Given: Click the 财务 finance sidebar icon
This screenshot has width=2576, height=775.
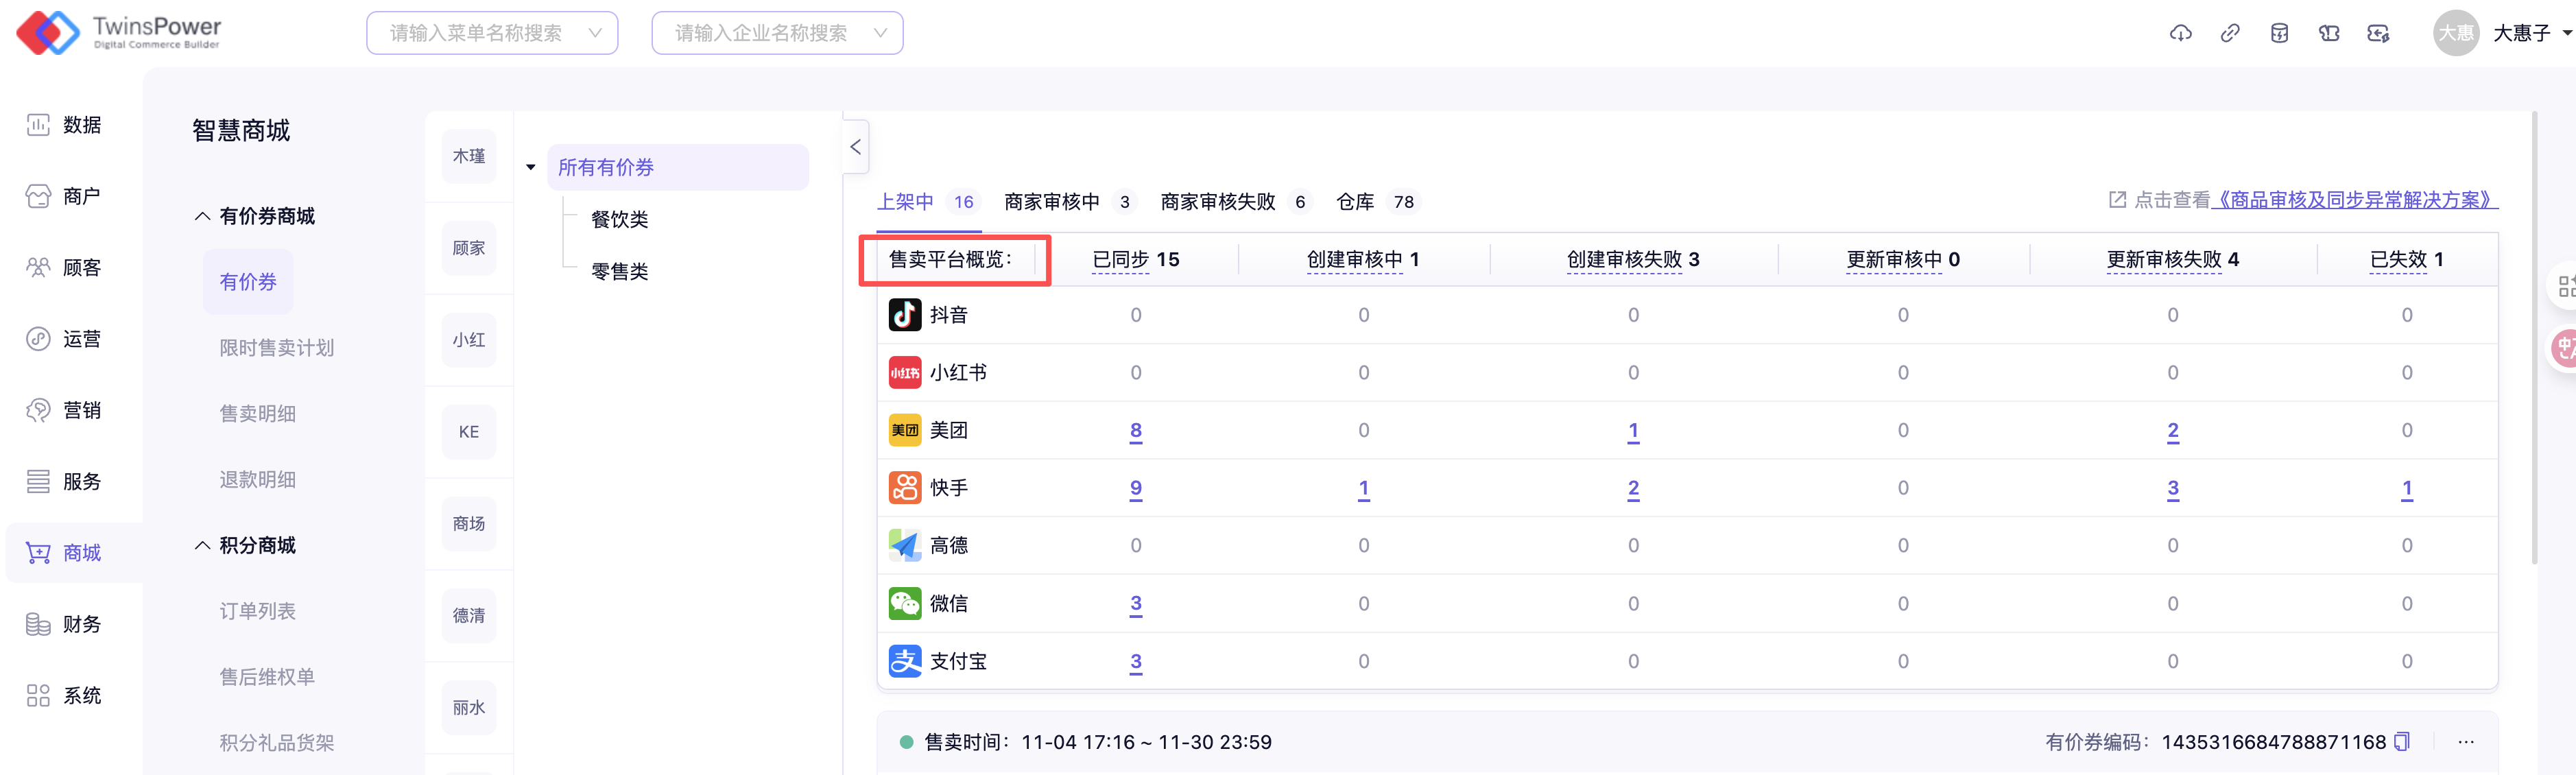Looking at the screenshot, I should tap(38, 624).
